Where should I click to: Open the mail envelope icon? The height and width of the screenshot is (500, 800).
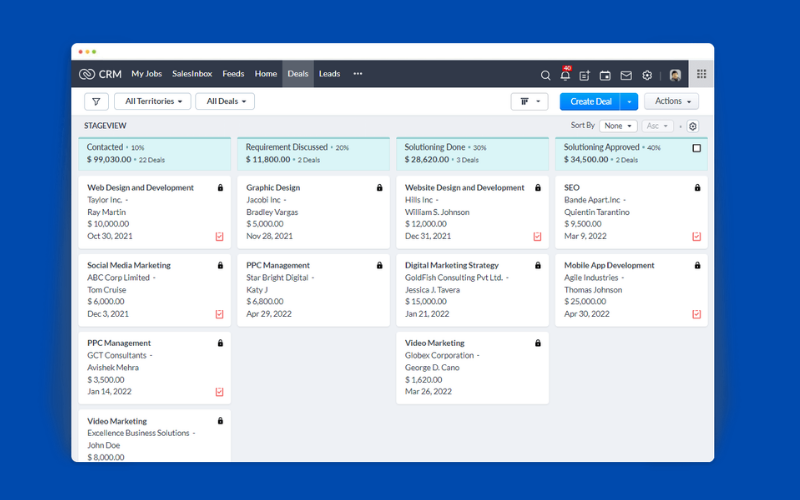626,76
